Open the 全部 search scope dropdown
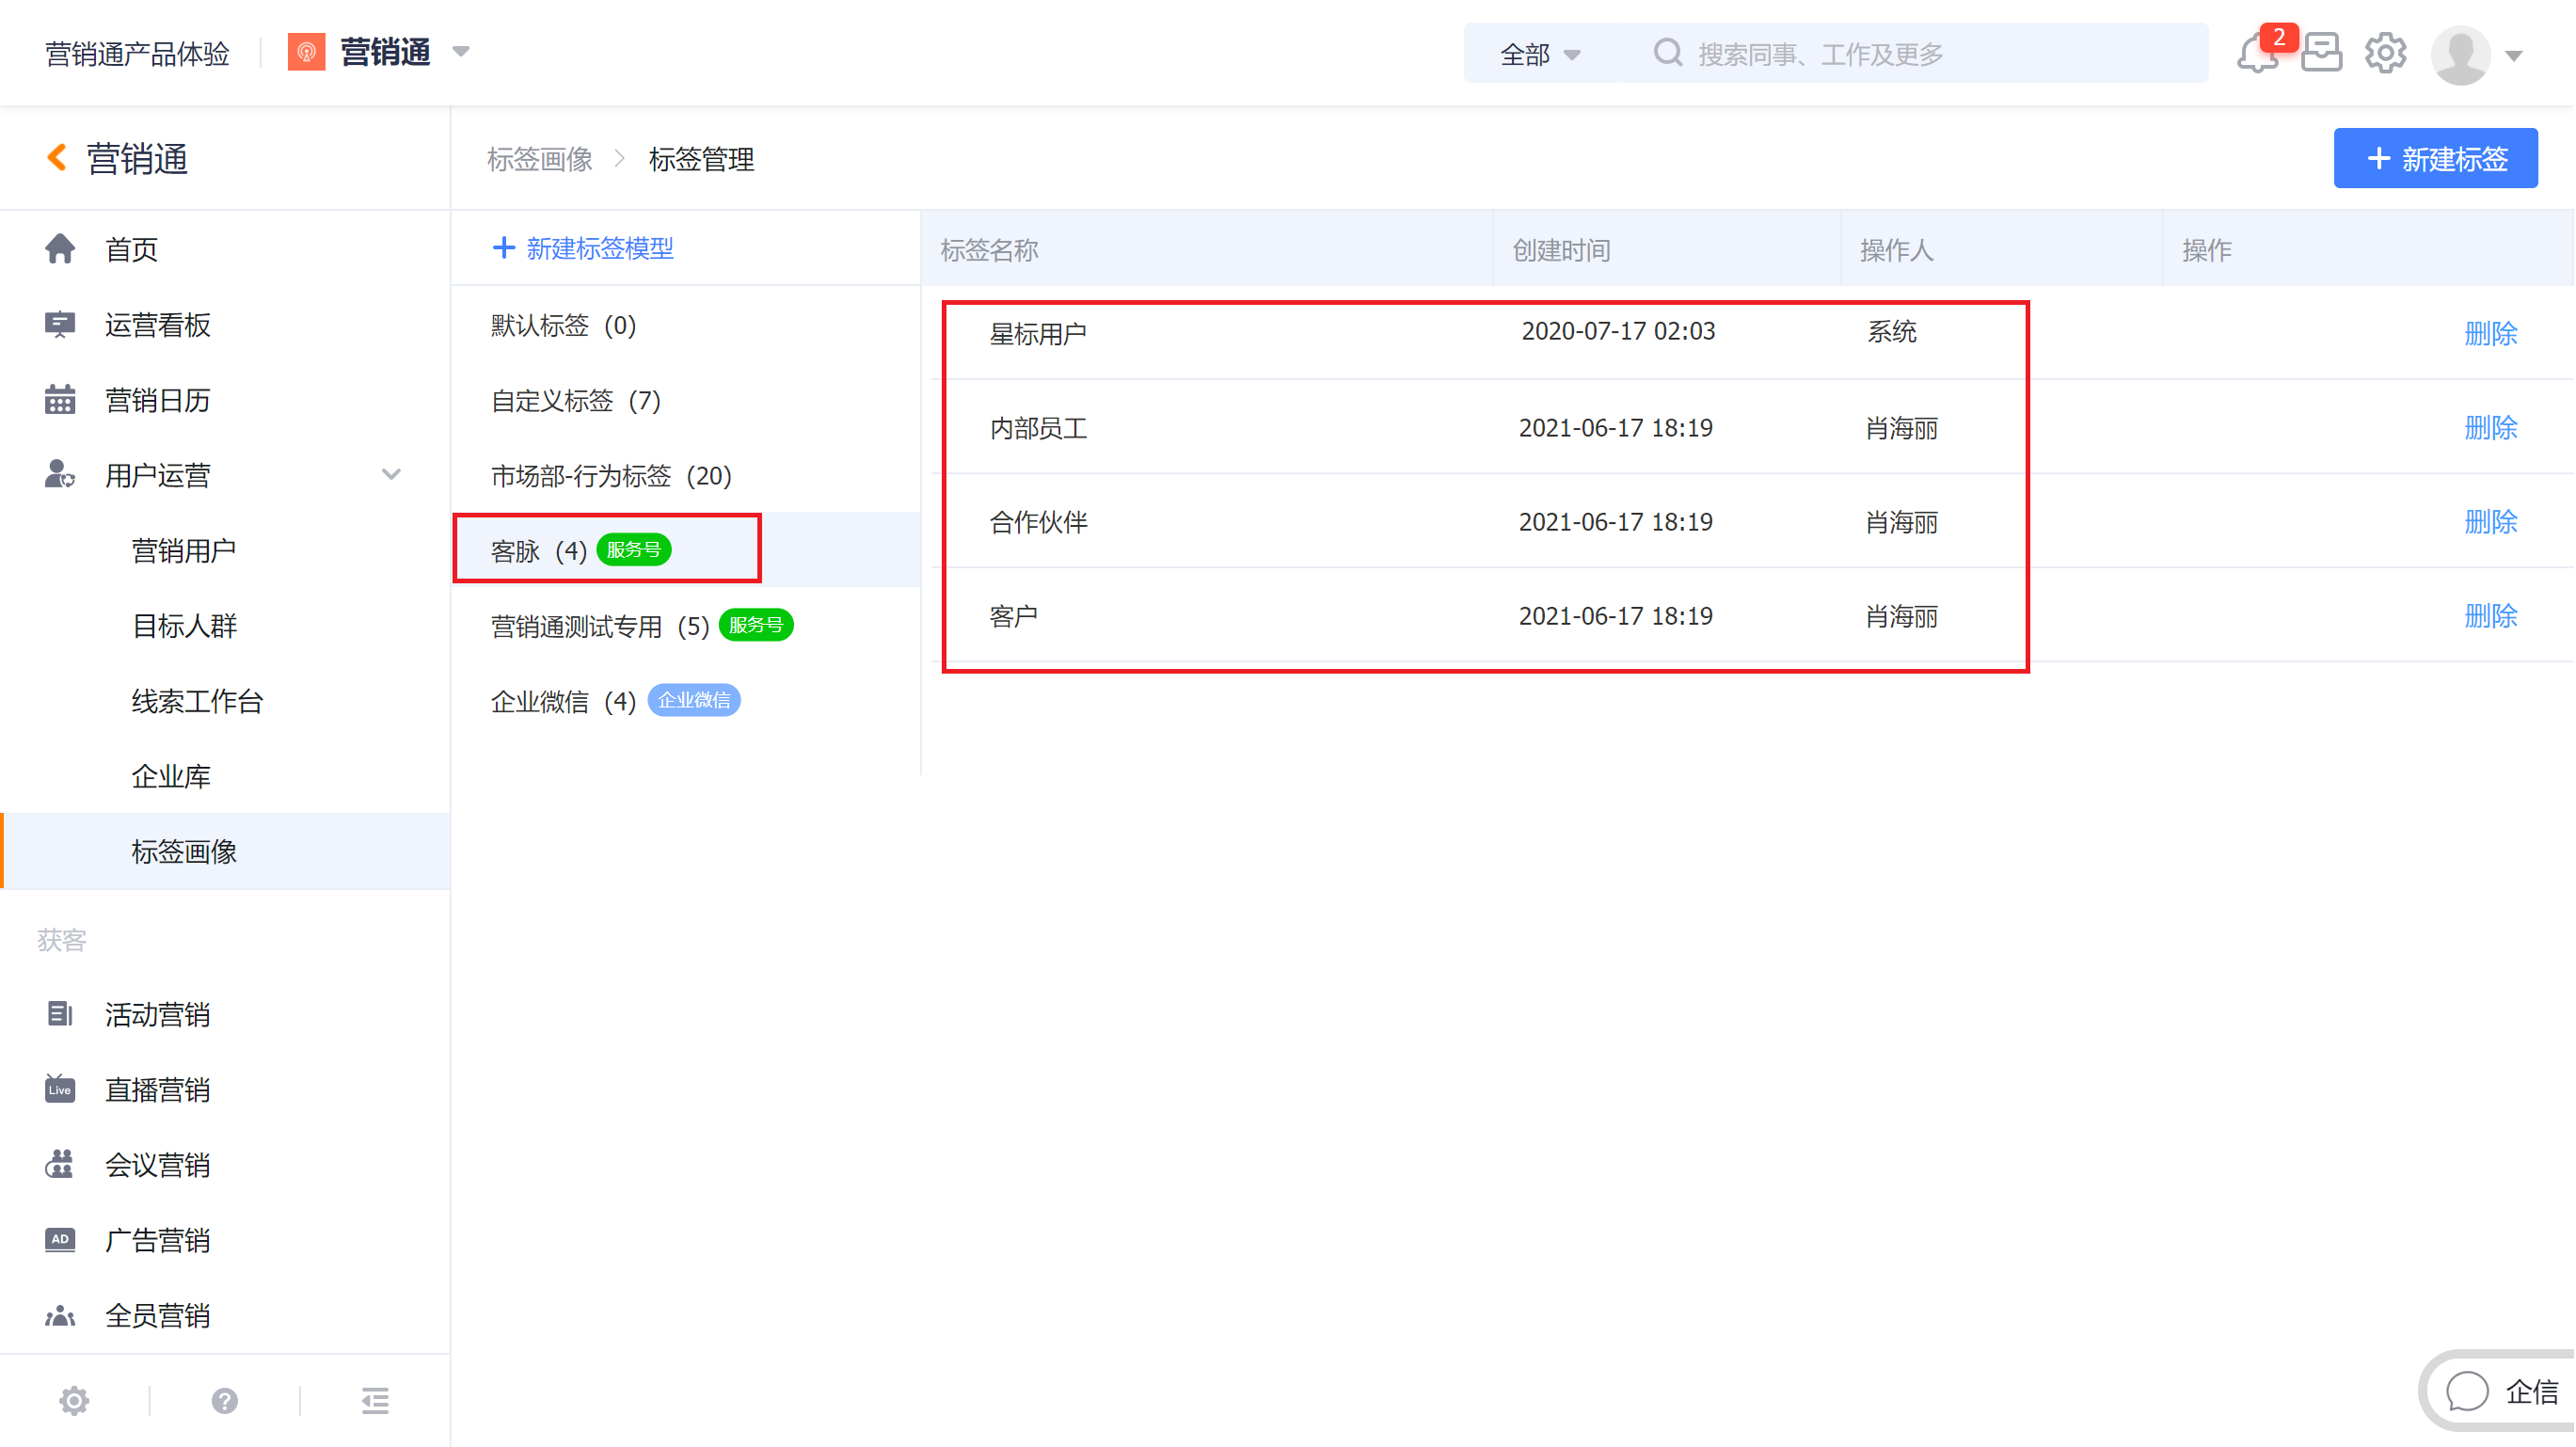This screenshot has height=1447, width=2576. (1540, 54)
